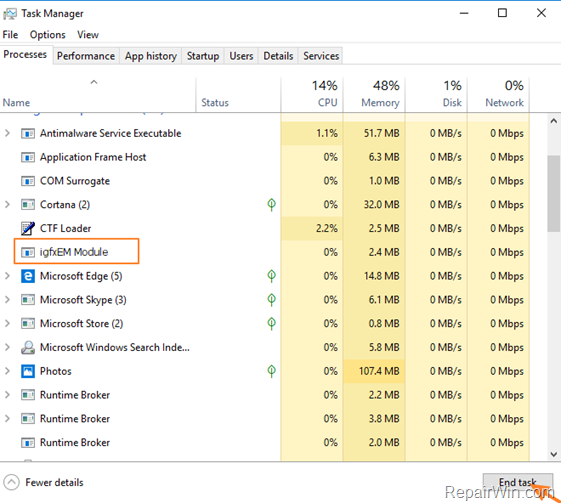Select the igfxEM Module process row
Screen dimensions: 561x503
coord(265,252)
